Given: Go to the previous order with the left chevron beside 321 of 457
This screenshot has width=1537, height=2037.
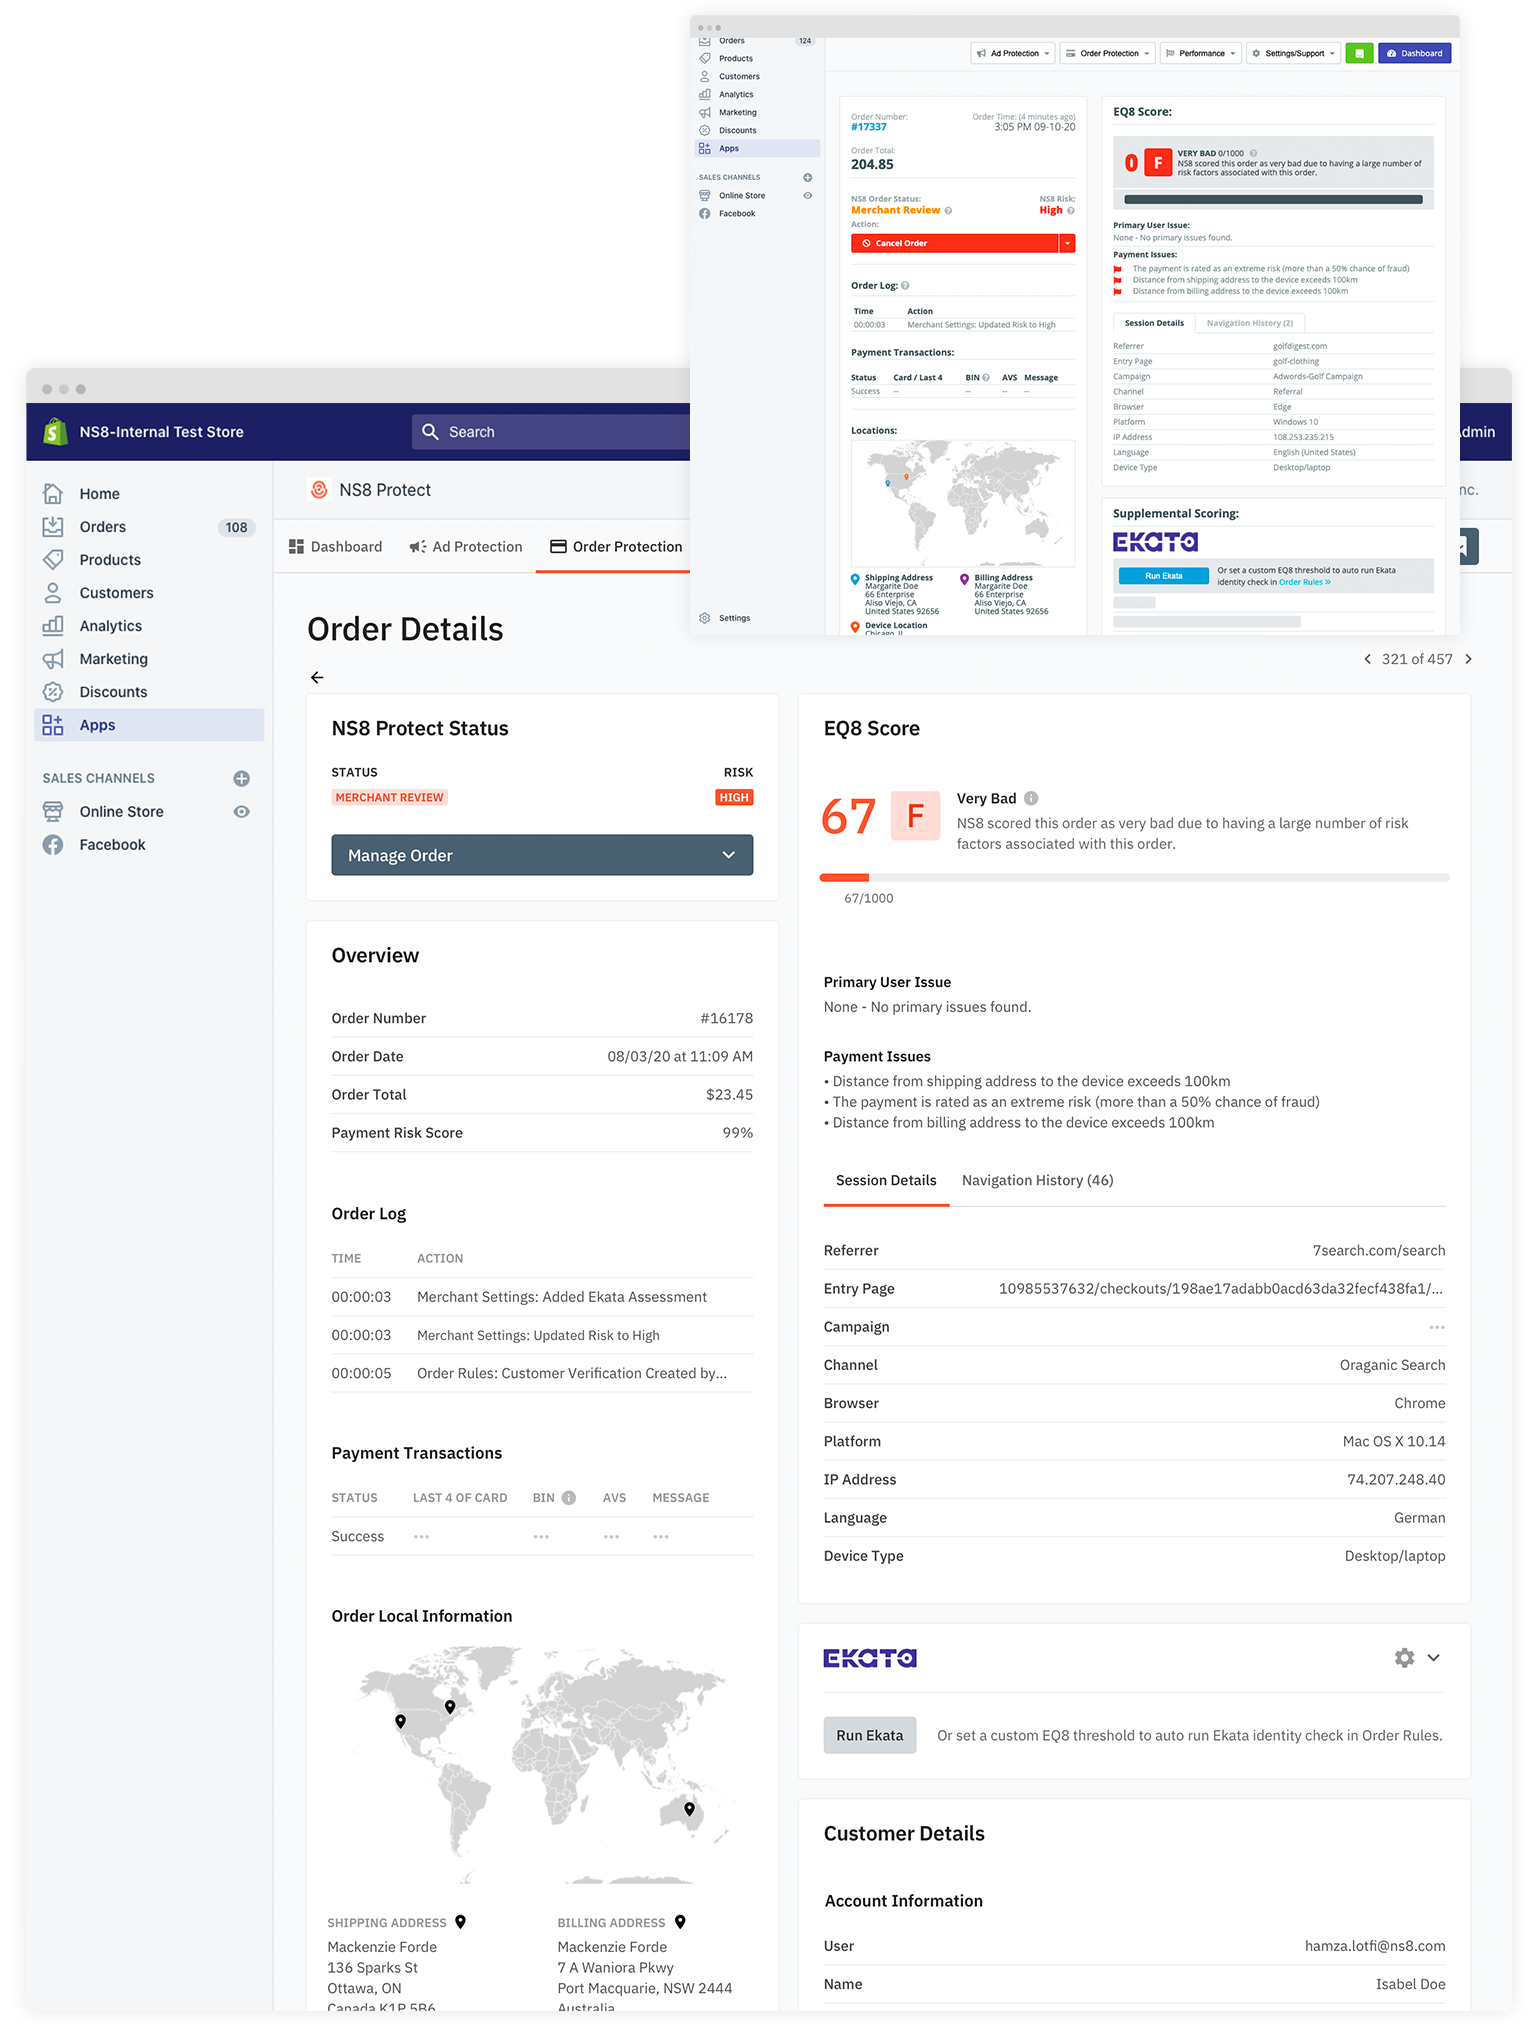Looking at the screenshot, I should point(1367,659).
